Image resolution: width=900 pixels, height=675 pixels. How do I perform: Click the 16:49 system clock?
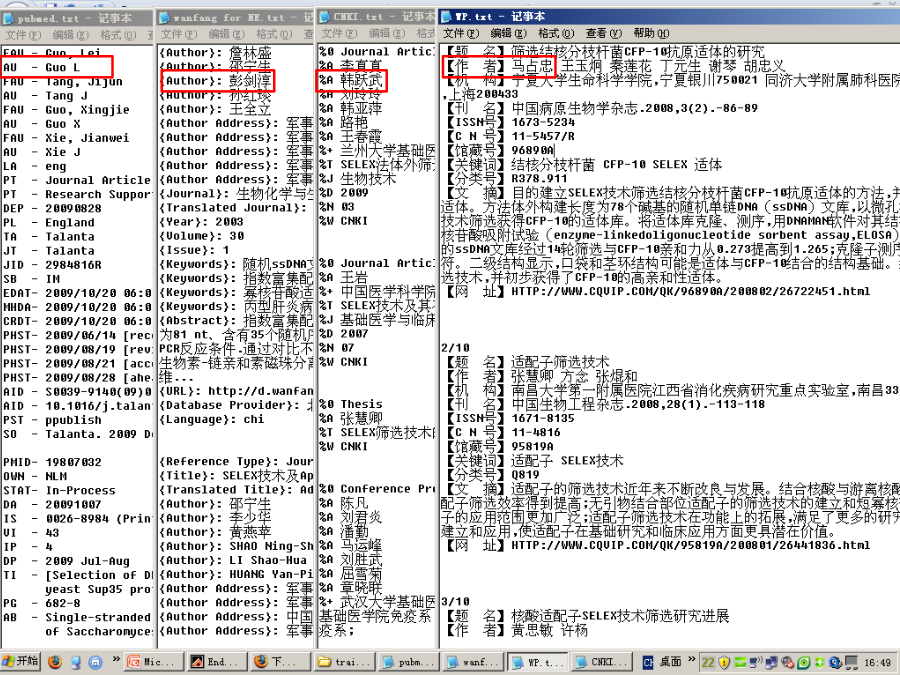tap(878, 662)
